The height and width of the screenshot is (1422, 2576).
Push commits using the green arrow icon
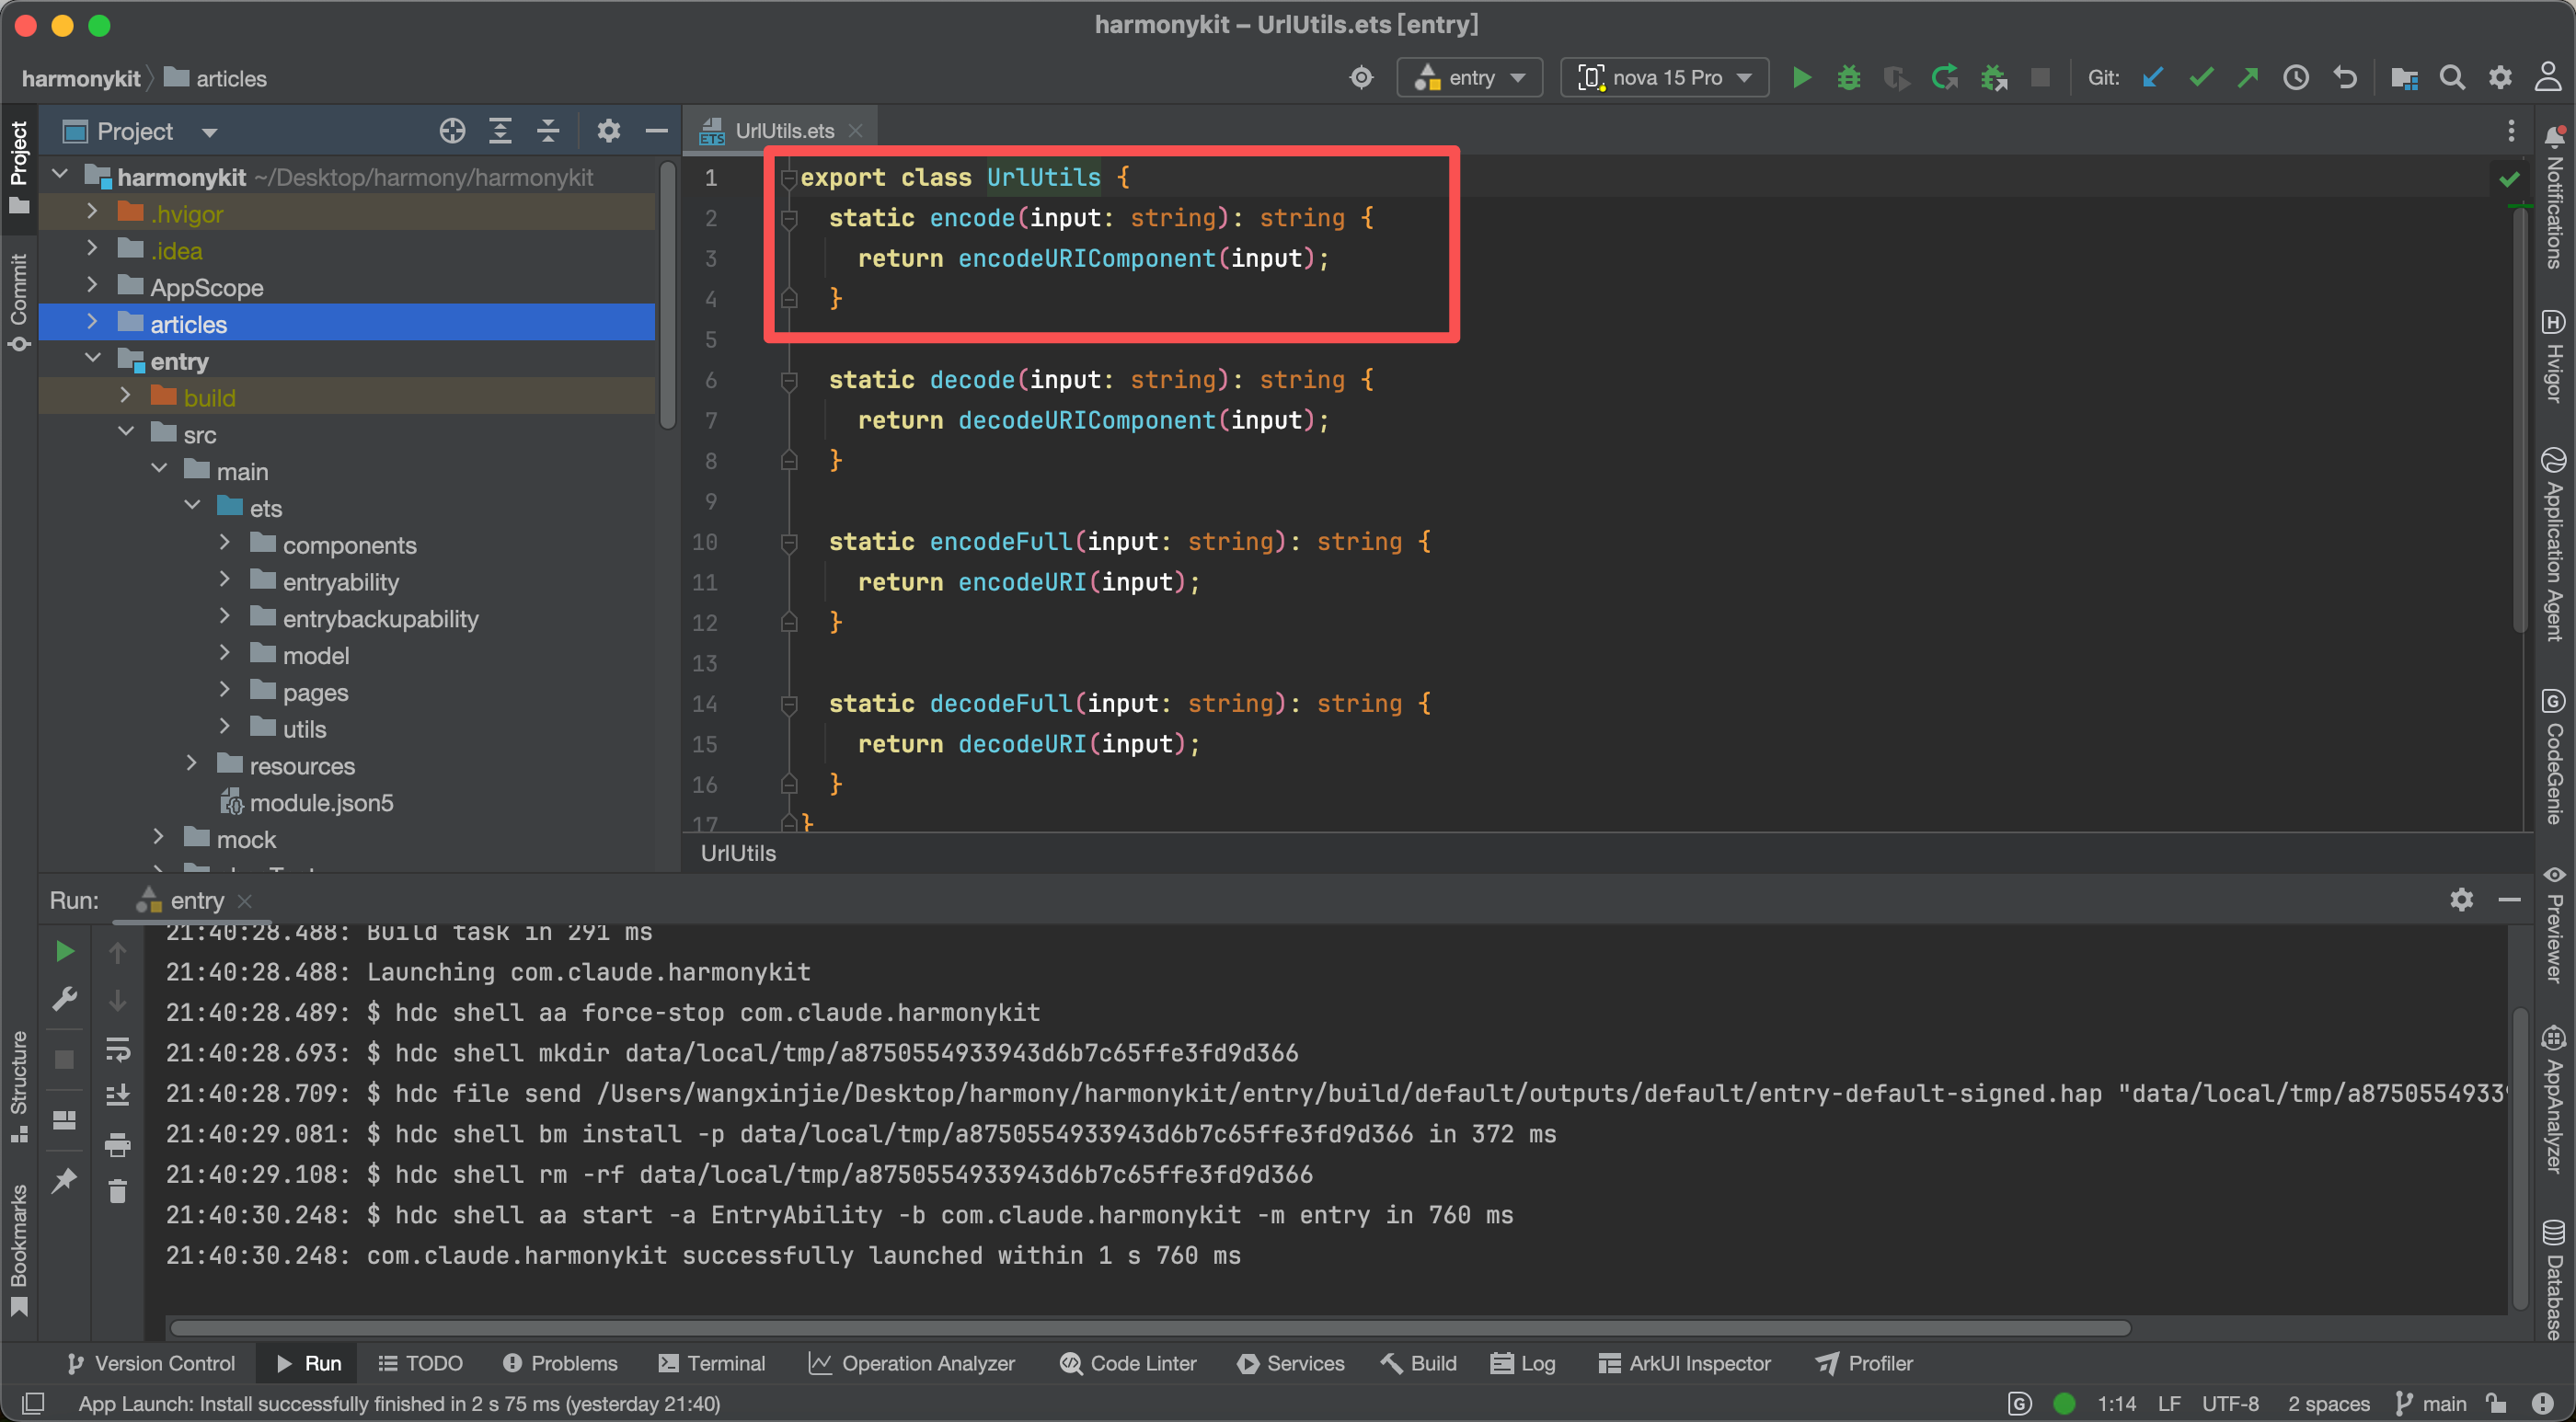point(2248,77)
